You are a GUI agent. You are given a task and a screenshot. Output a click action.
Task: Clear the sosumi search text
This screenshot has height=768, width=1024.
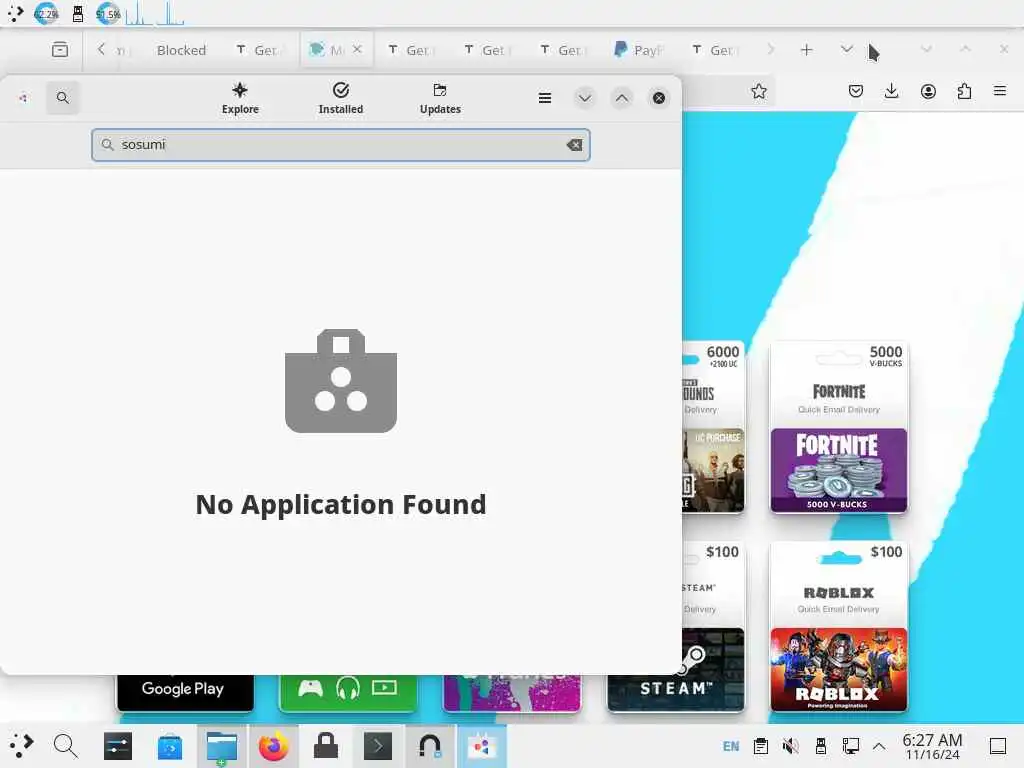574,145
